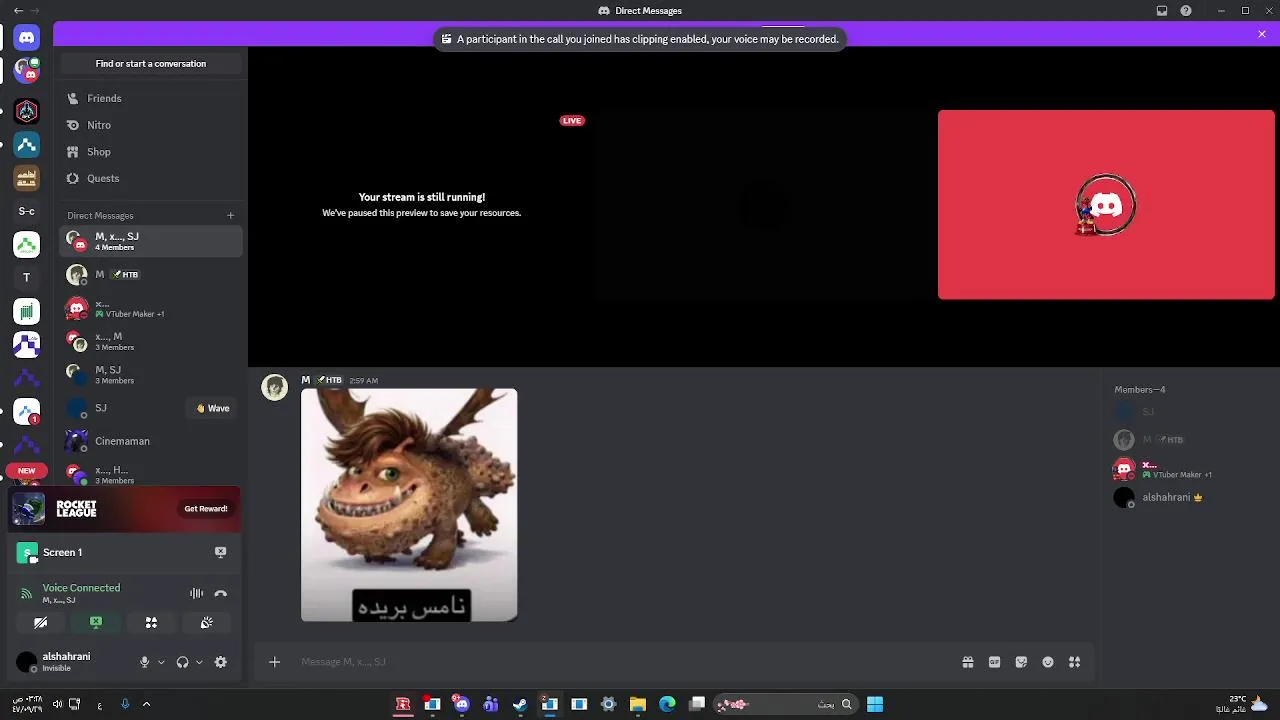The image size is (1280, 720).
Task: Select VTuber Maker member in list
Action: pos(1190,469)
